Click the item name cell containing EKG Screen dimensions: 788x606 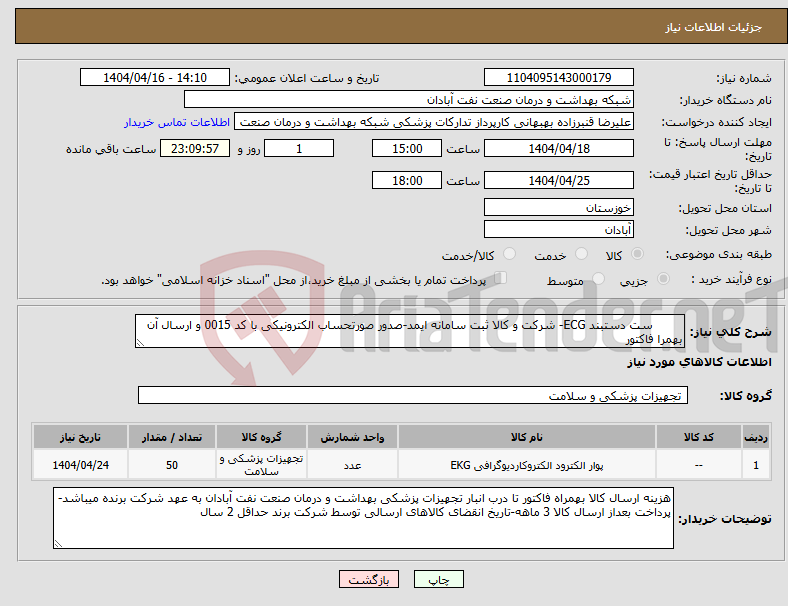[527, 465]
